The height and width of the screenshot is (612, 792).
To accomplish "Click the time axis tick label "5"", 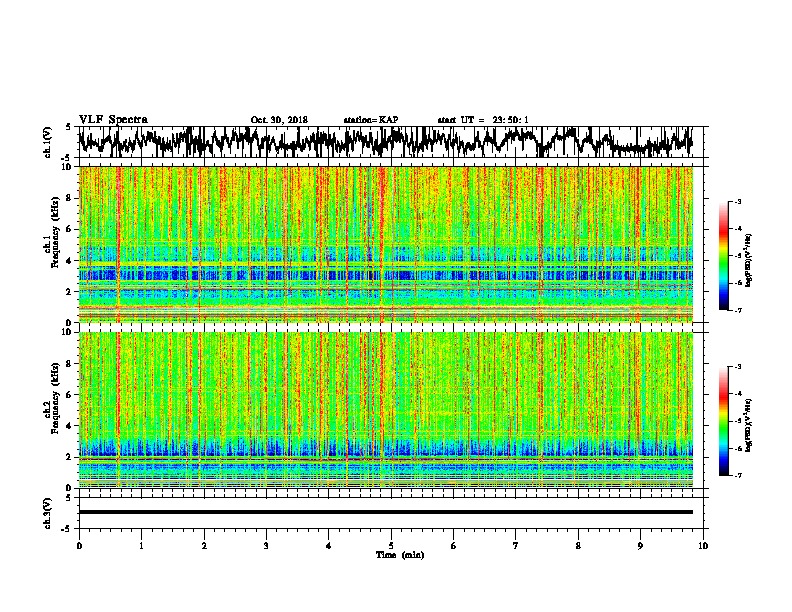I will (391, 546).
